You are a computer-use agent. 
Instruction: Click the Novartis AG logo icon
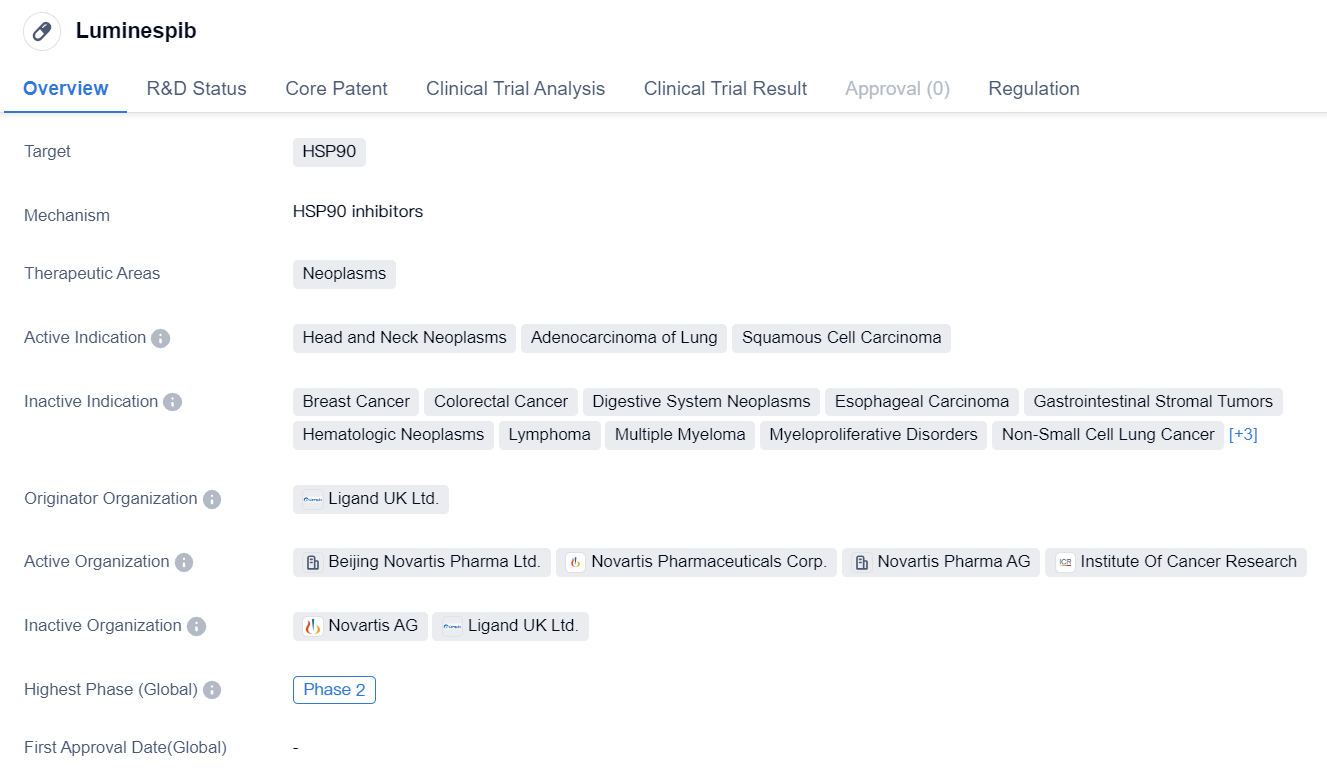click(313, 626)
